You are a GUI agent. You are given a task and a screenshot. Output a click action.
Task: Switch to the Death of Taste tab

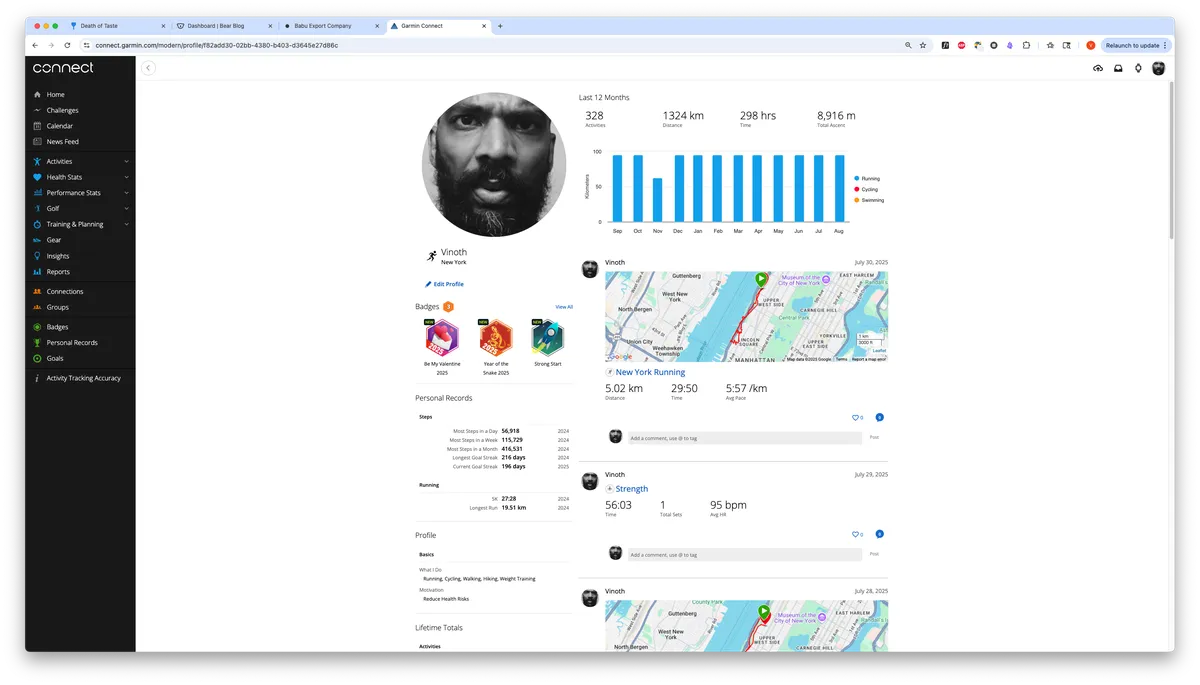(x=117, y=26)
